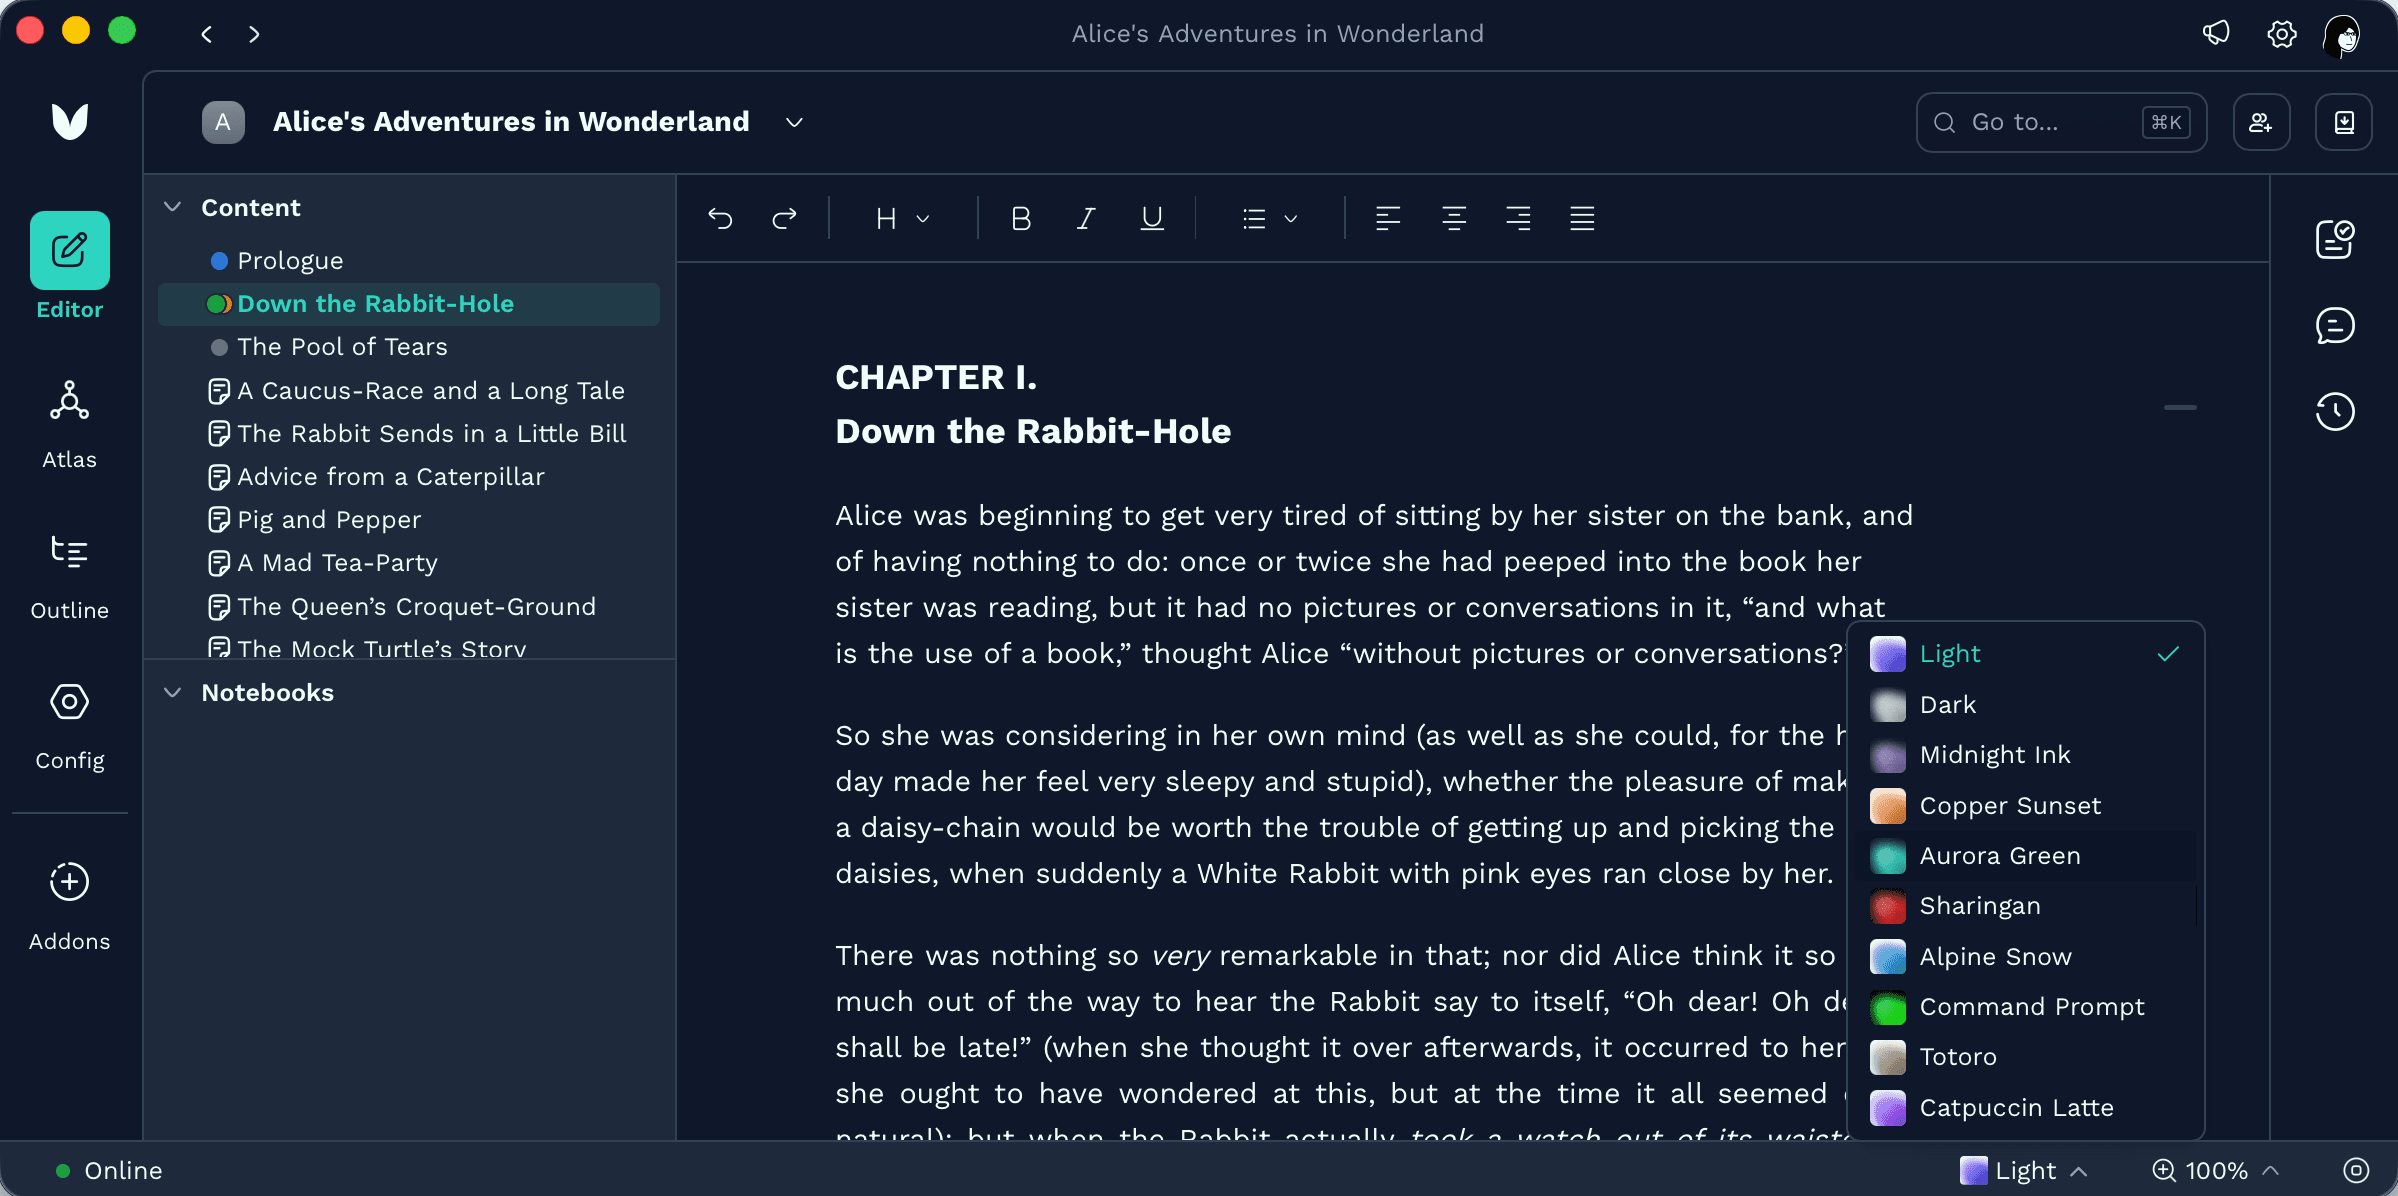Open the Addons section

(x=69, y=906)
